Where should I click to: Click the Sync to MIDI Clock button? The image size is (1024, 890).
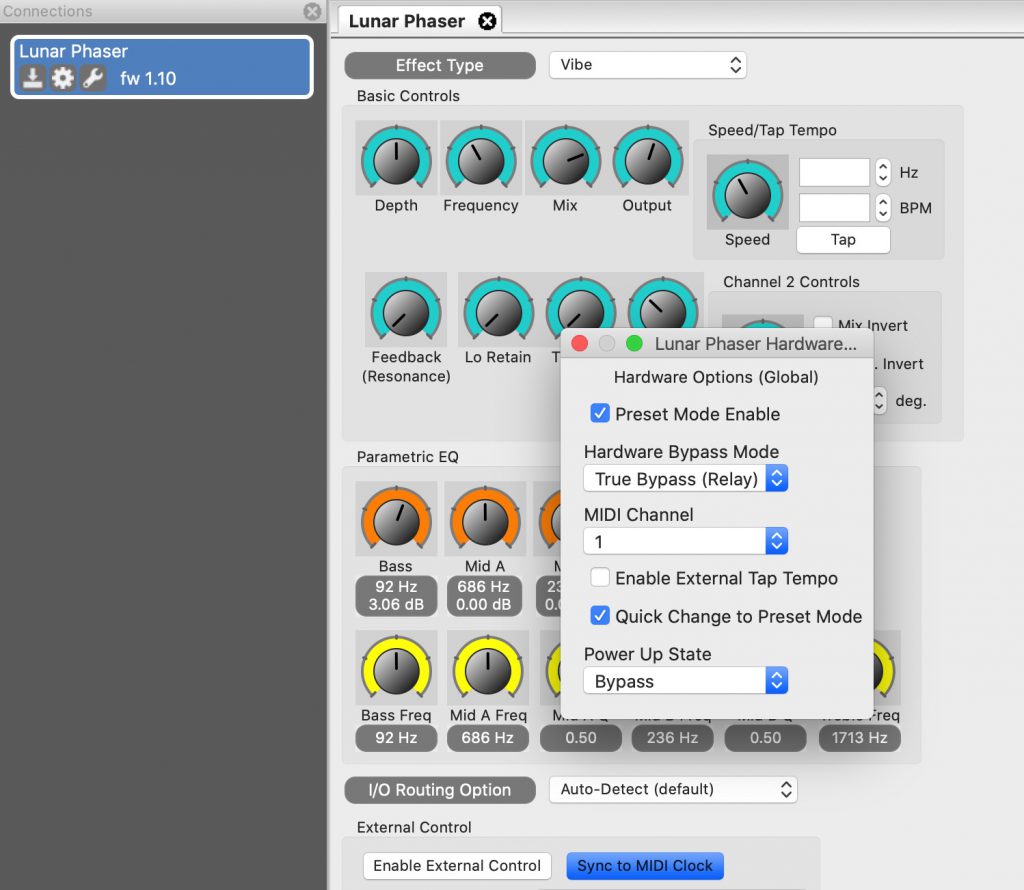pos(644,866)
